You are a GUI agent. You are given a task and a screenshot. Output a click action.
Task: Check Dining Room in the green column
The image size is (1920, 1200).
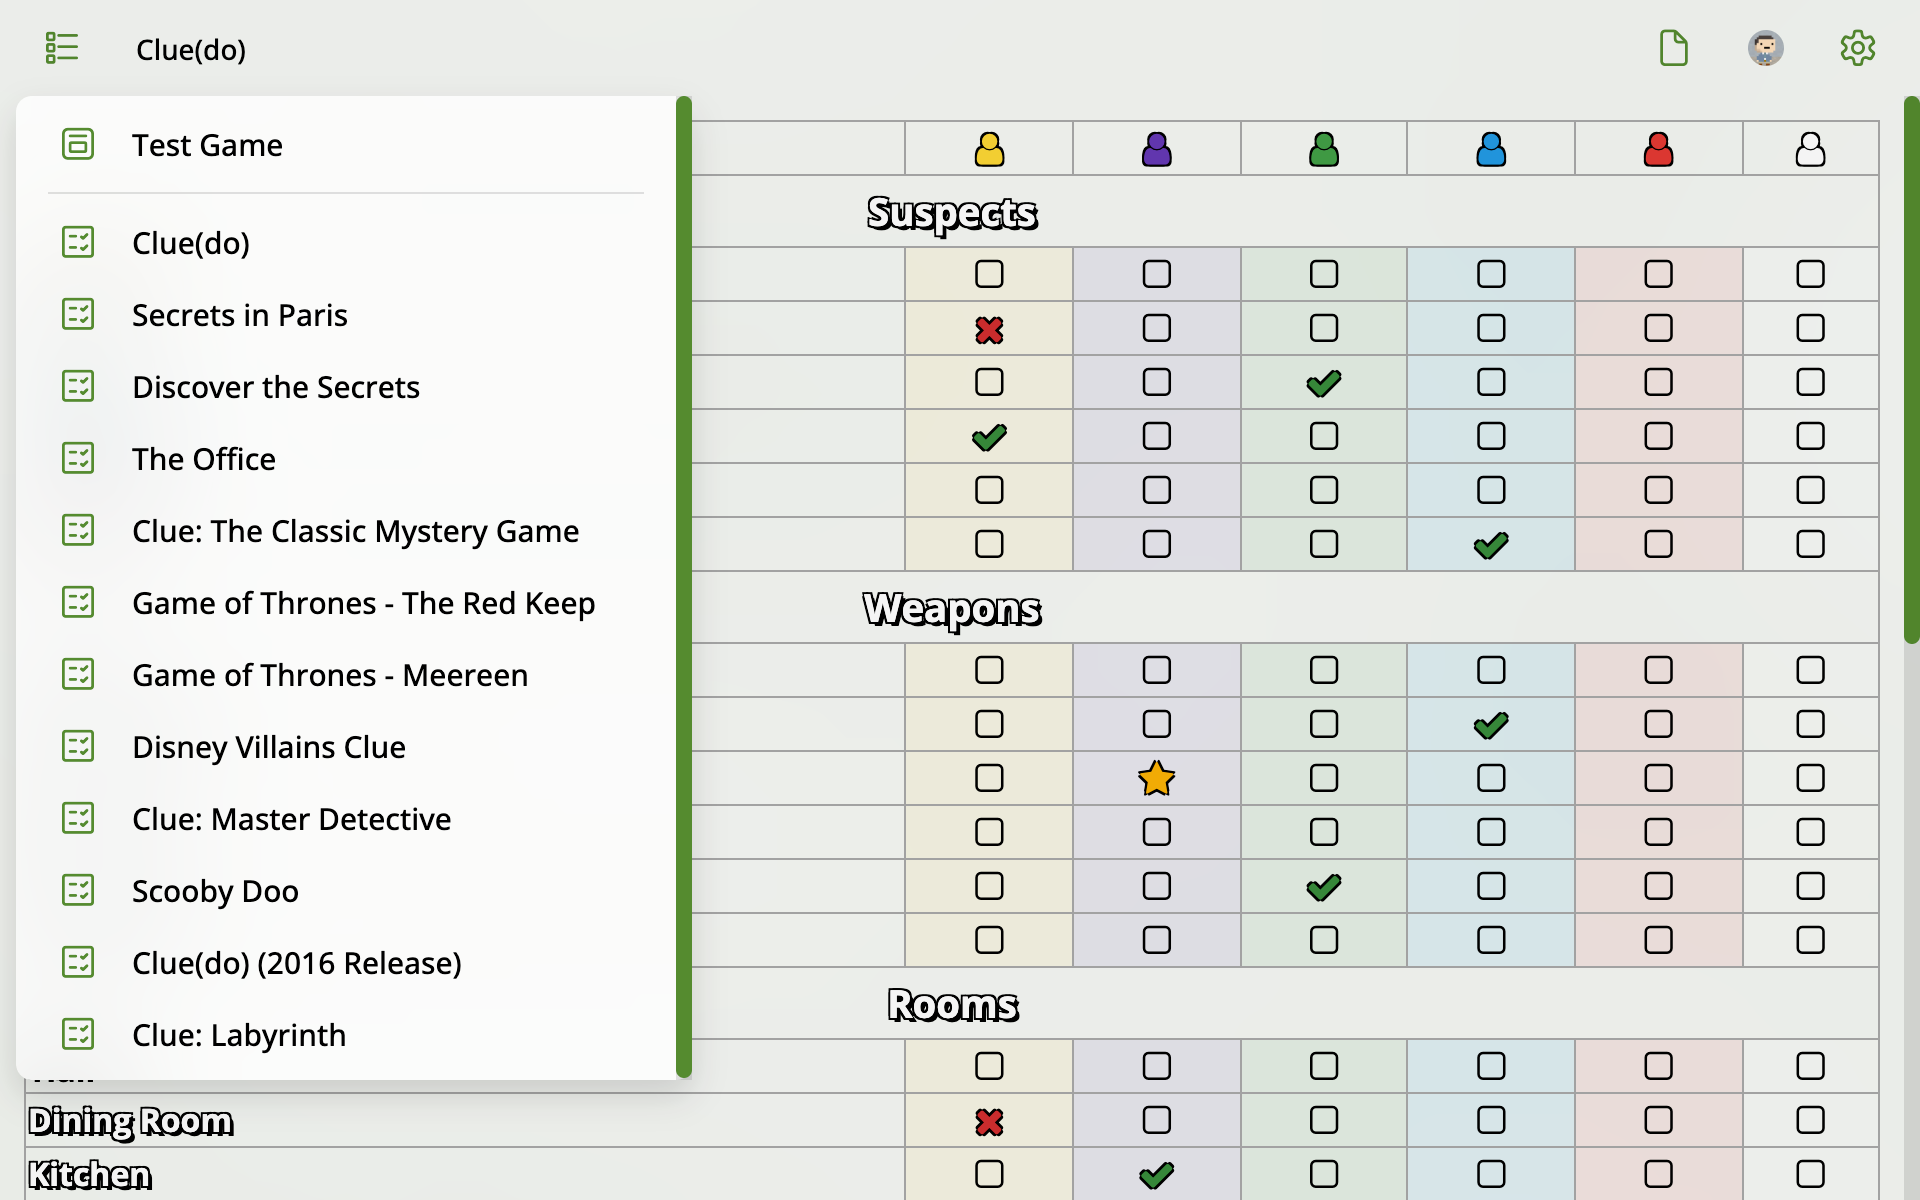(1324, 1120)
